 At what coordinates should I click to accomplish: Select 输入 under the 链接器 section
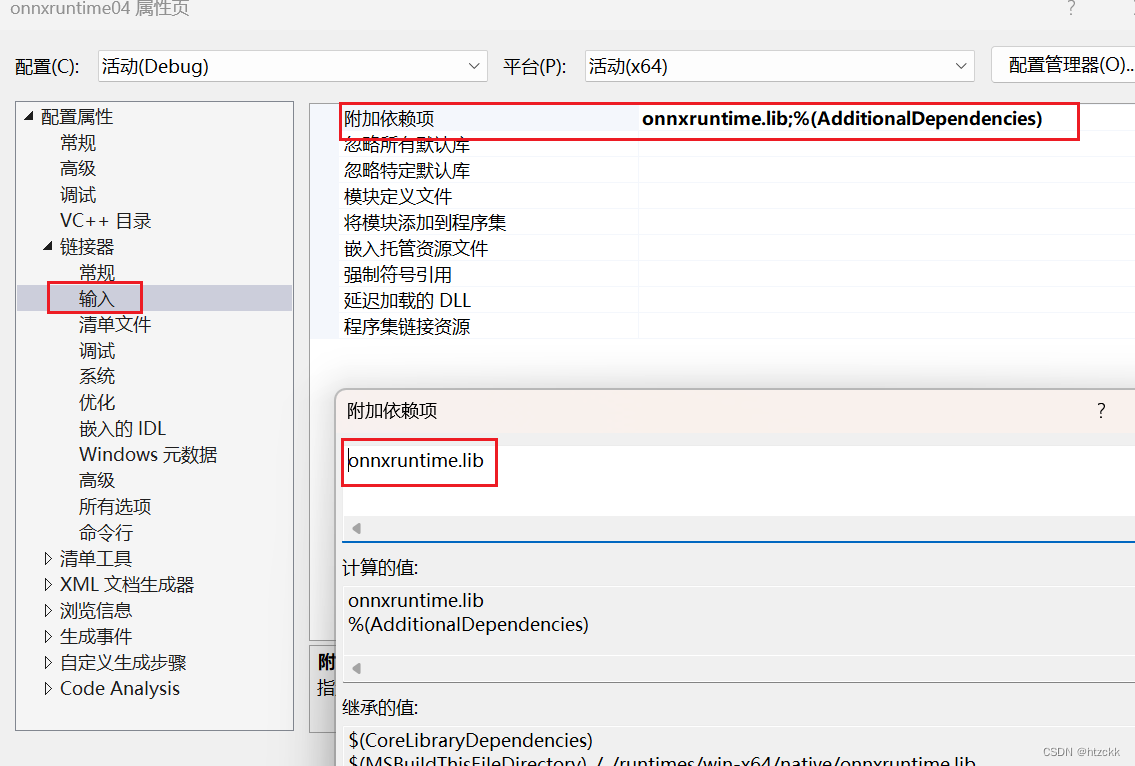[96, 297]
